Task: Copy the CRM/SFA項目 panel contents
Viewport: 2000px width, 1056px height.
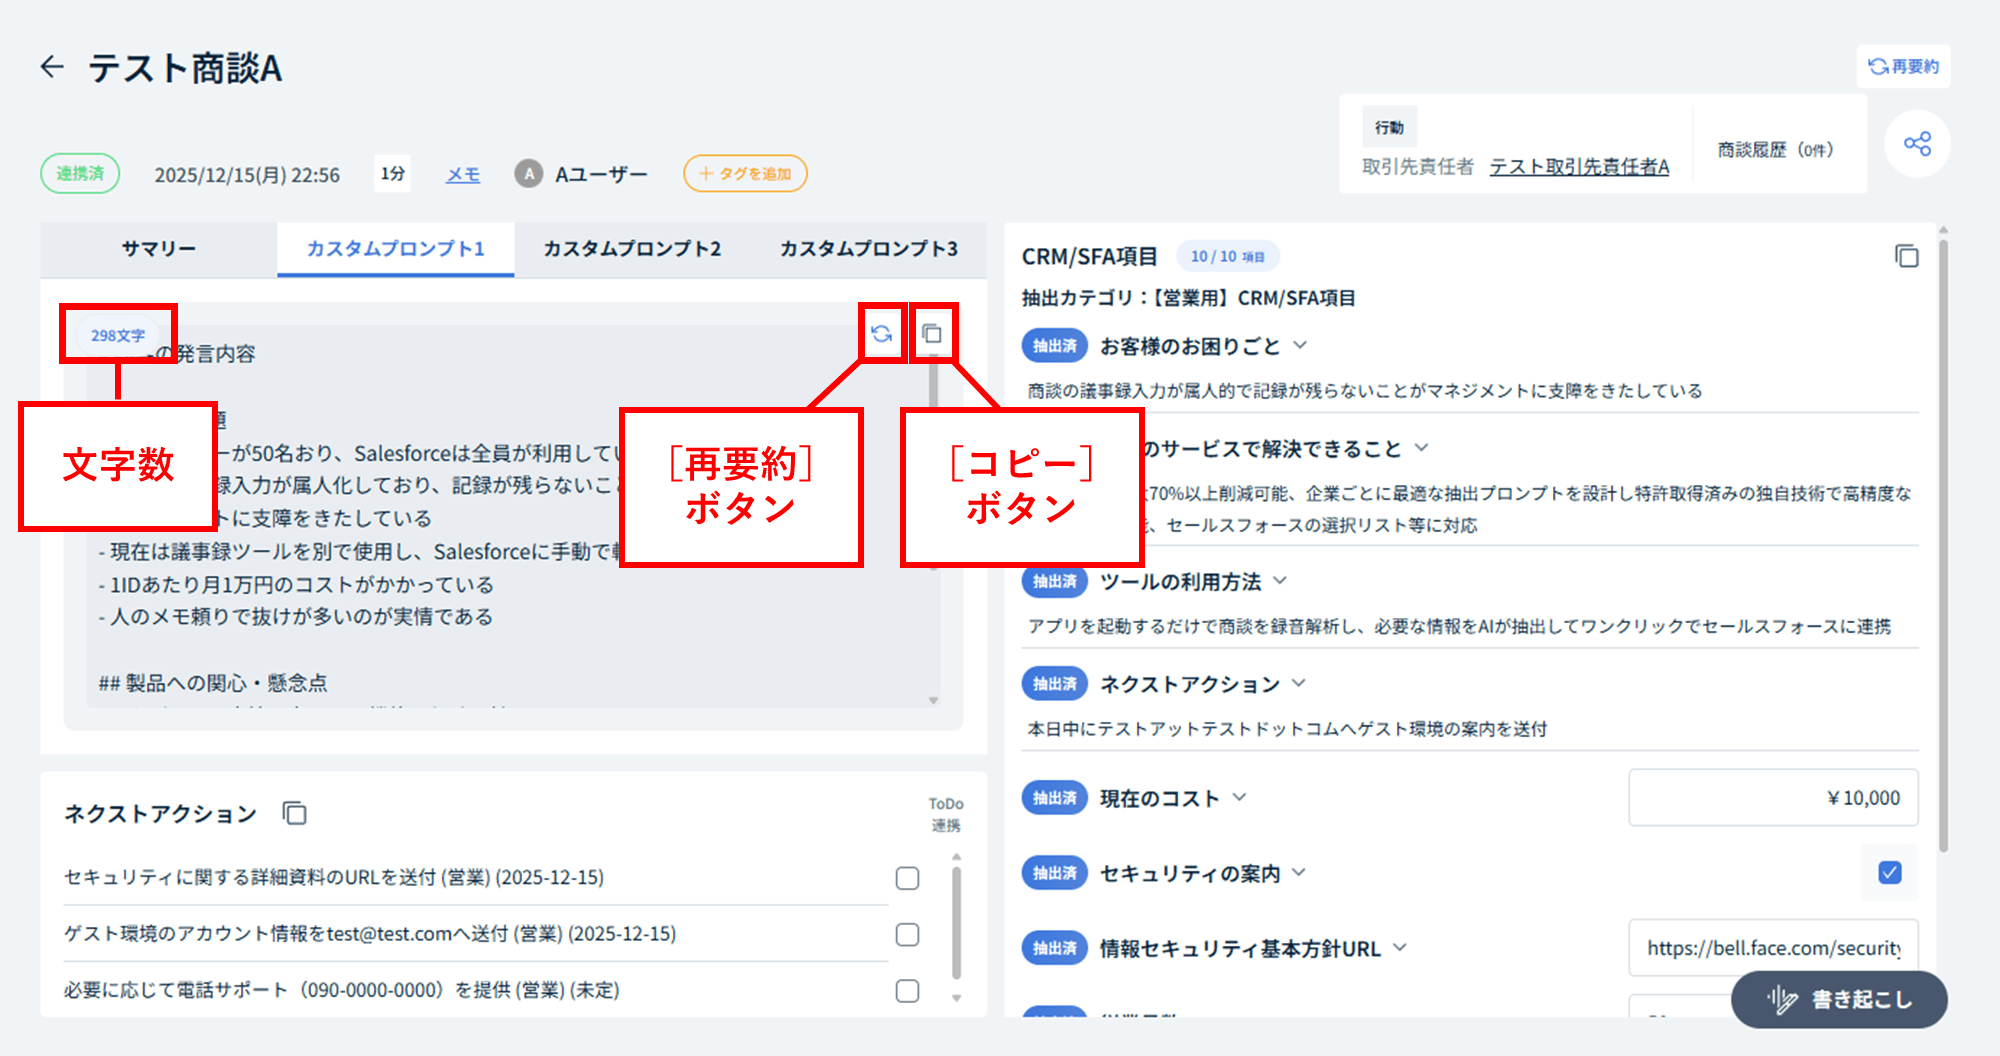Action: [1906, 256]
